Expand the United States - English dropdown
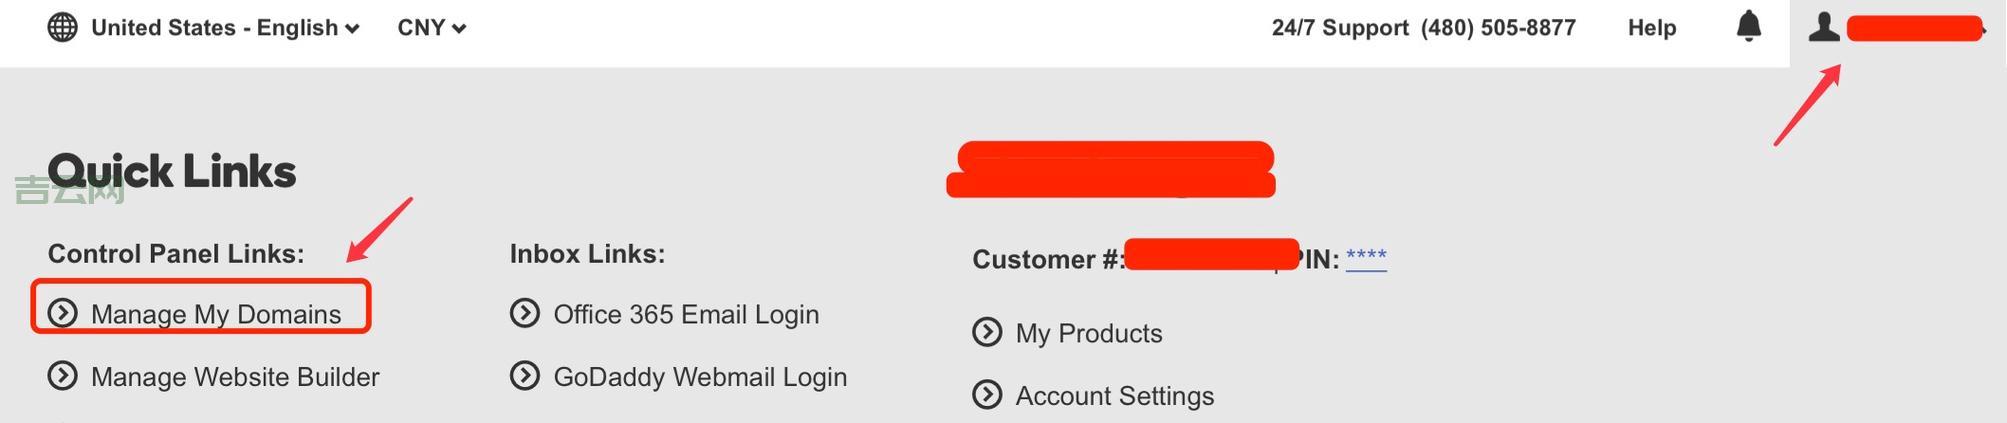 [225, 28]
